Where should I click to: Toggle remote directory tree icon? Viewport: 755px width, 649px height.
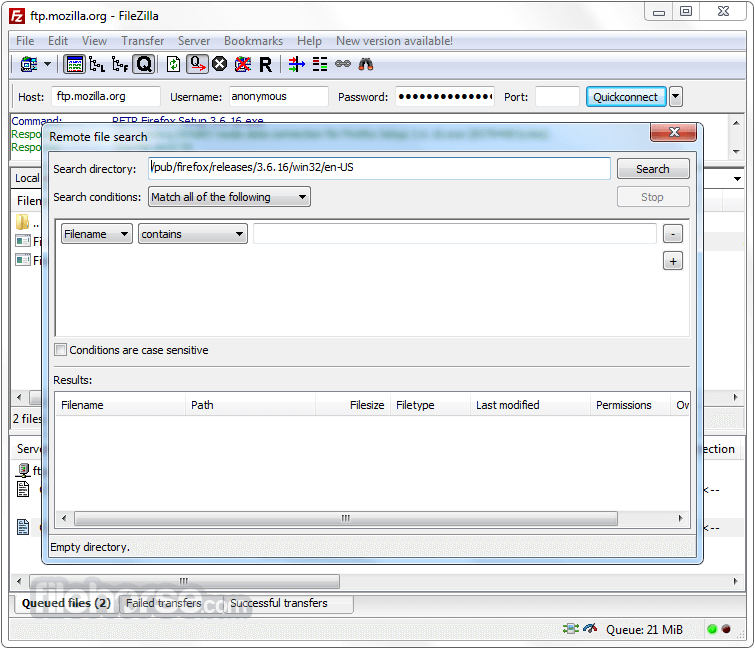[x=120, y=64]
